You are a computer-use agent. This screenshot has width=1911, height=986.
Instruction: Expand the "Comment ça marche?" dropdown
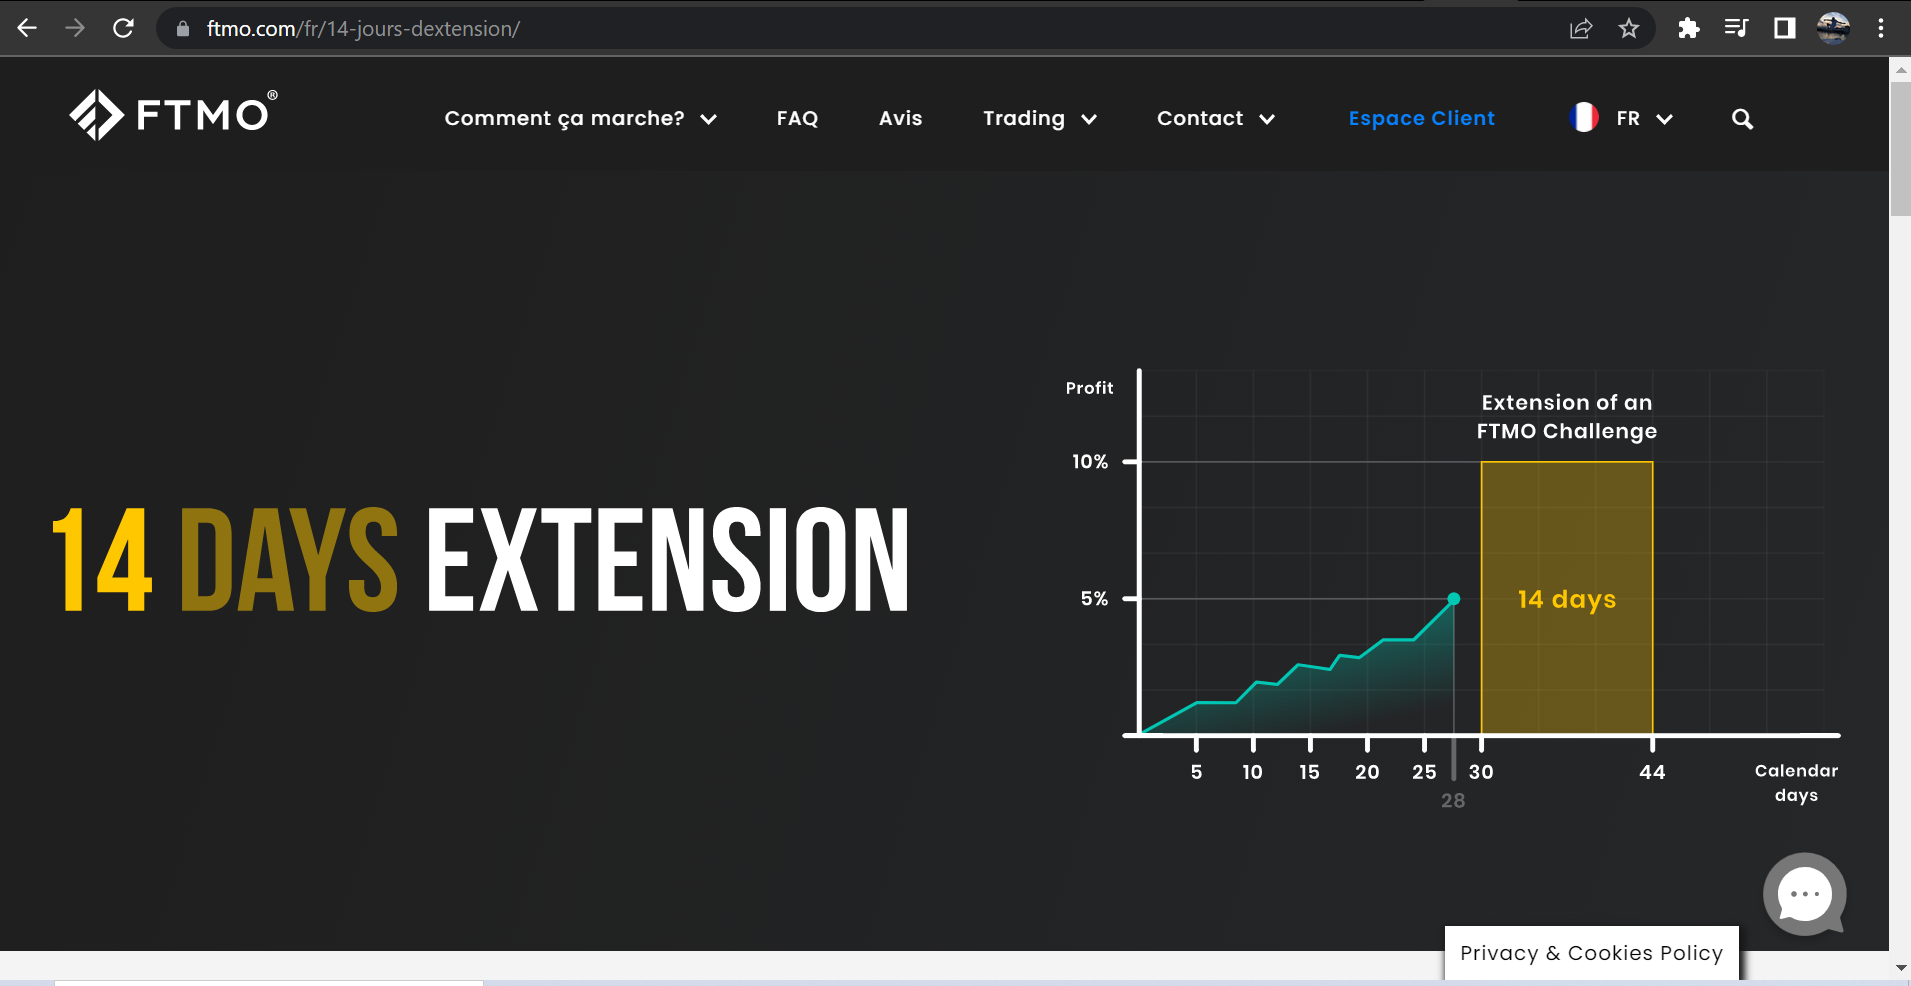point(580,119)
